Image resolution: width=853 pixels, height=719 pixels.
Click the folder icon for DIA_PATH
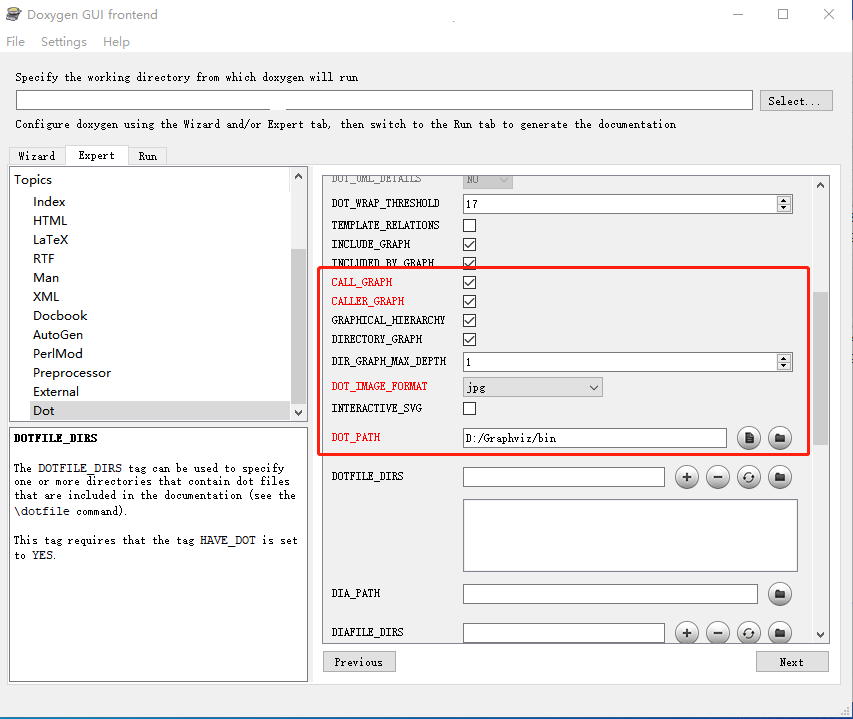point(780,594)
